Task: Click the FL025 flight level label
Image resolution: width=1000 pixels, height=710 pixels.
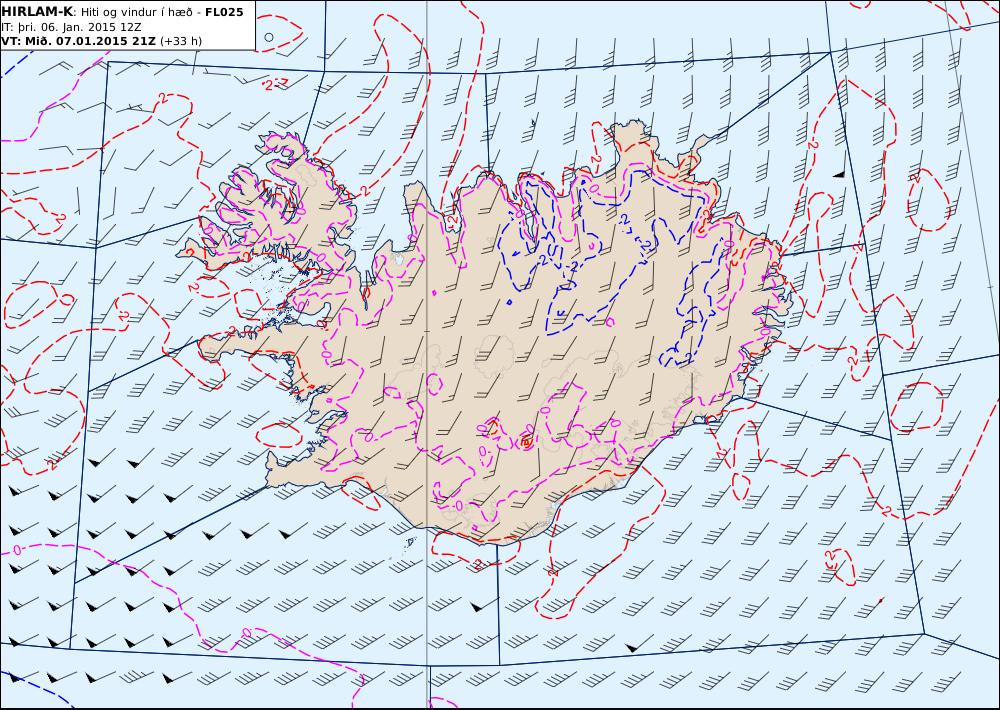Action: coord(224,12)
